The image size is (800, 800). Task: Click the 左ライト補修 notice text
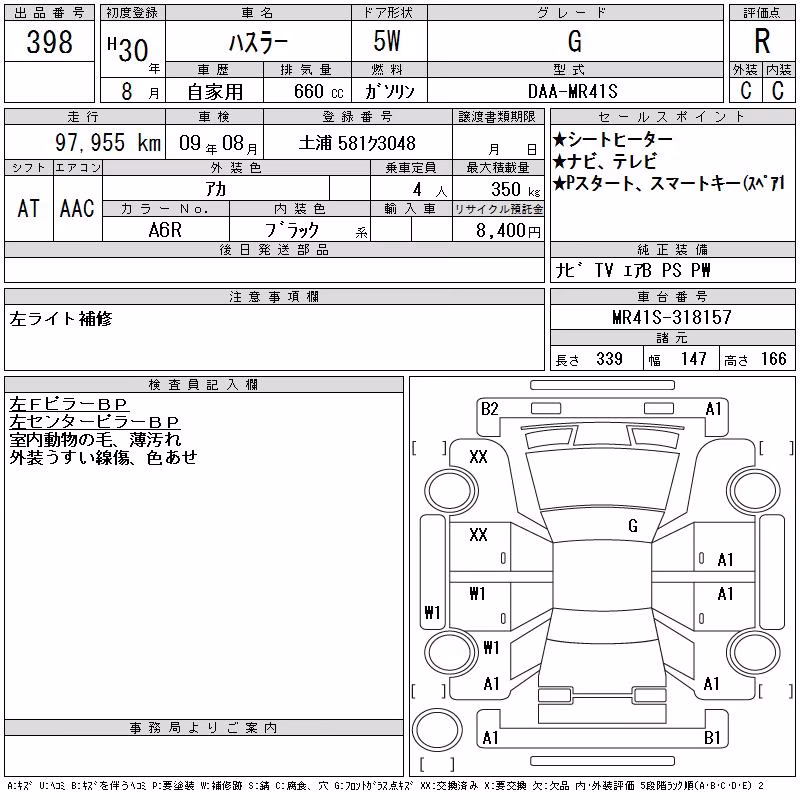coord(61,319)
